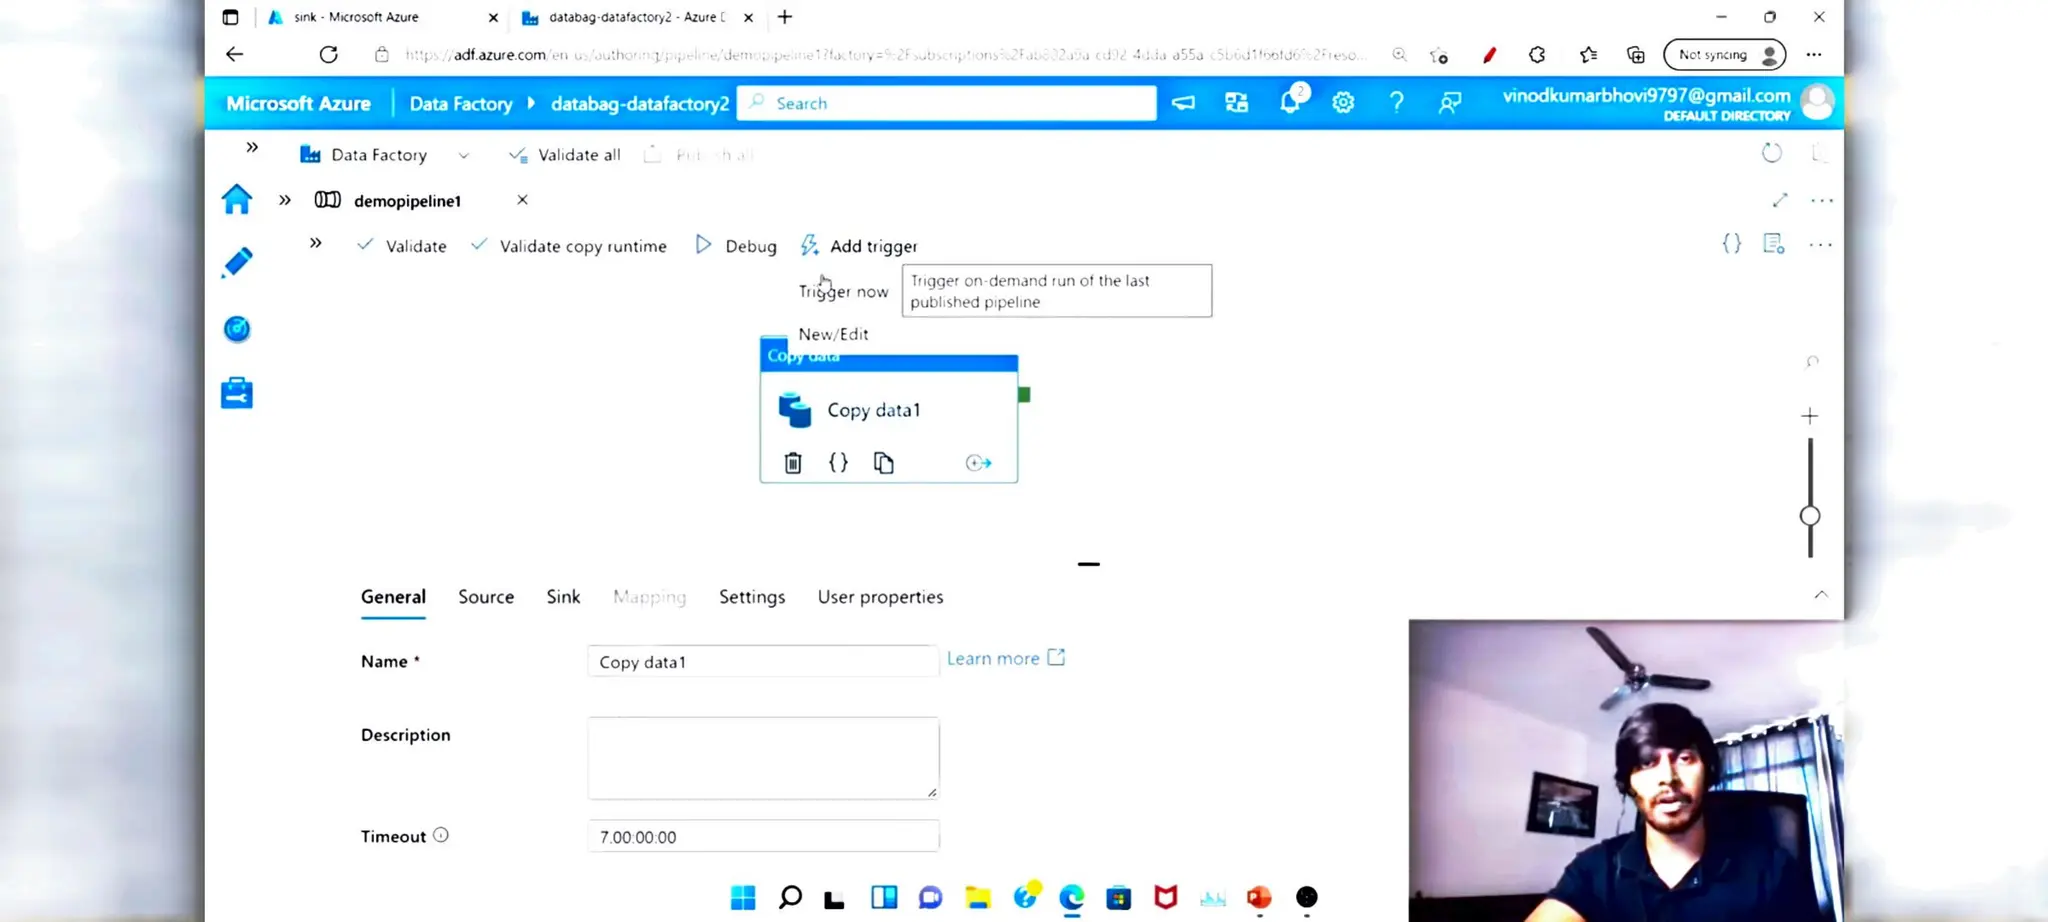Select the Copy data1 activity node
The width and height of the screenshot is (2048, 922).
click(x=889, y=410)
